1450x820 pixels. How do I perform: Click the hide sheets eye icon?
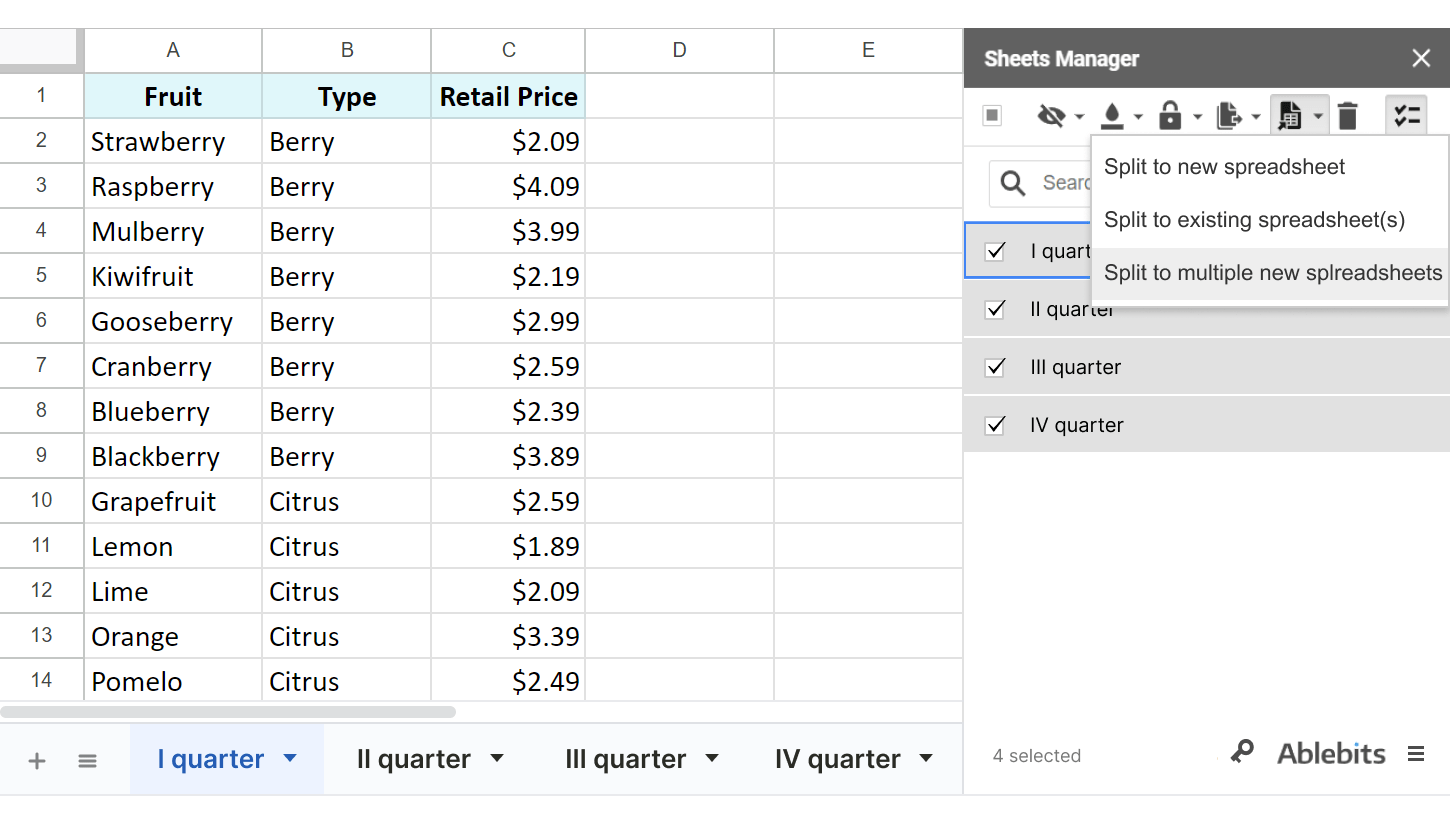(1051, 117)
